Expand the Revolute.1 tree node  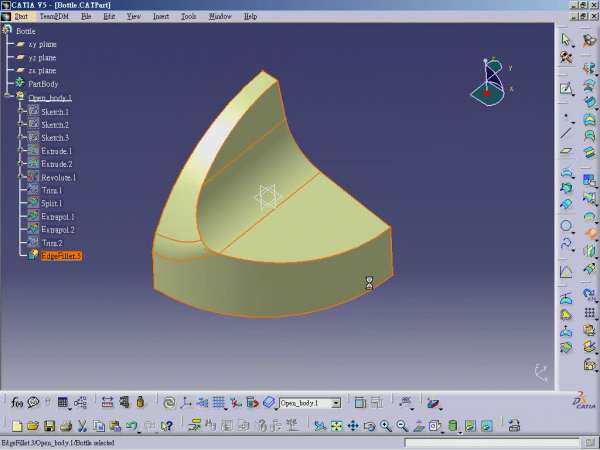(x=21, y=177)
